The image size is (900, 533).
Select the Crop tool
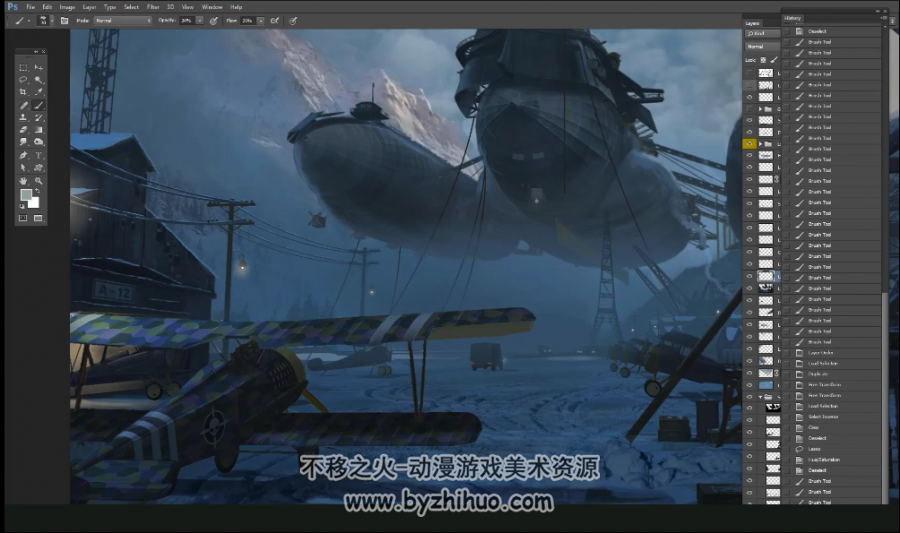coord(23,92)
